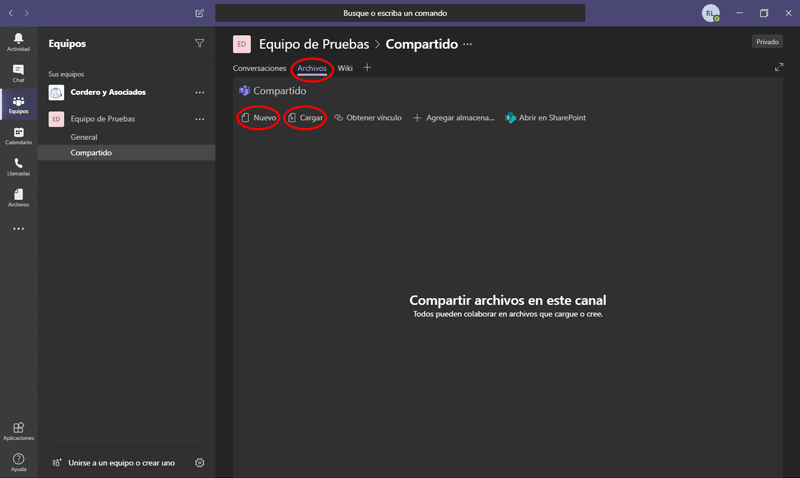Click Cargar to upload a file
This screenshot has width=800, height=478.
point(305,118)
